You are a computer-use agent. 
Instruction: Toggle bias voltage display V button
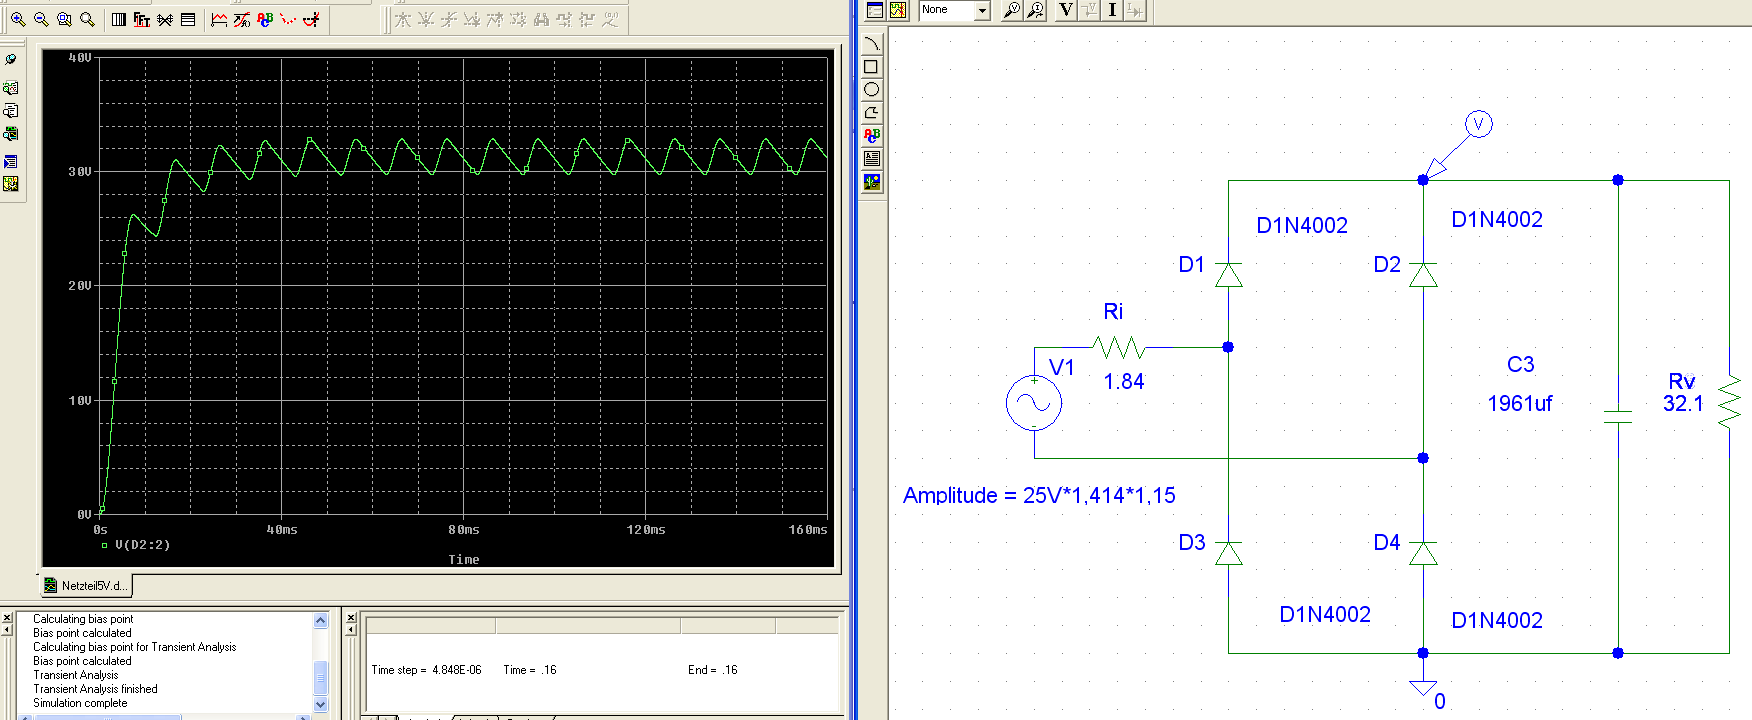pyautogui.click(x=1066, y=10)
